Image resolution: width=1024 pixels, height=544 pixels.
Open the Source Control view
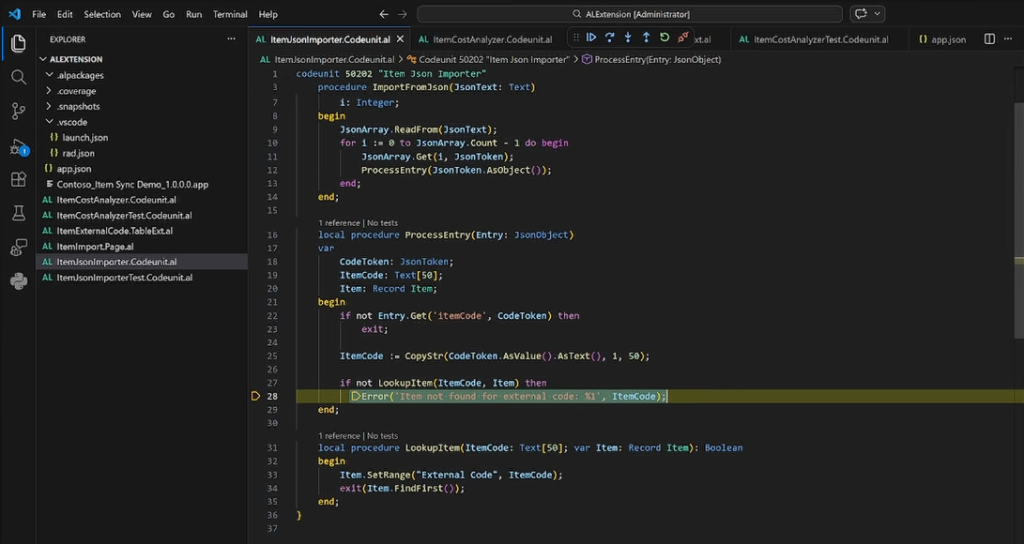click(x=18, y=112)
